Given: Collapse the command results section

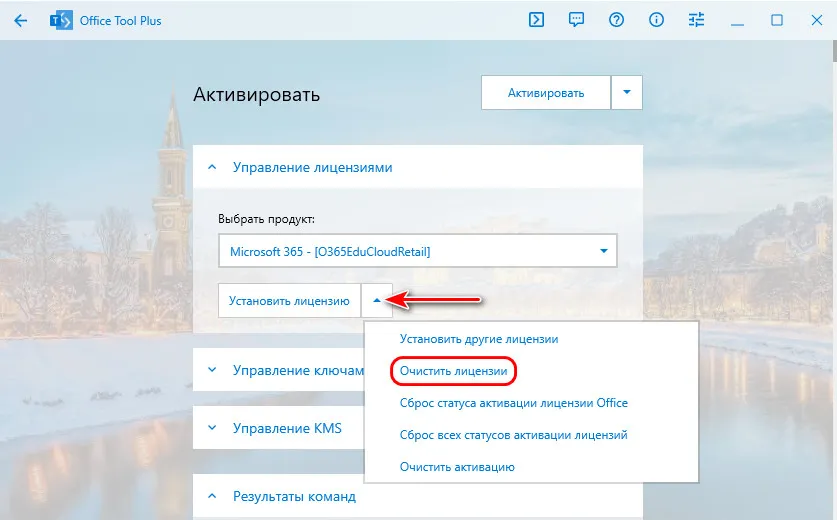Looking at the screenshot, I should click(212, 496).
